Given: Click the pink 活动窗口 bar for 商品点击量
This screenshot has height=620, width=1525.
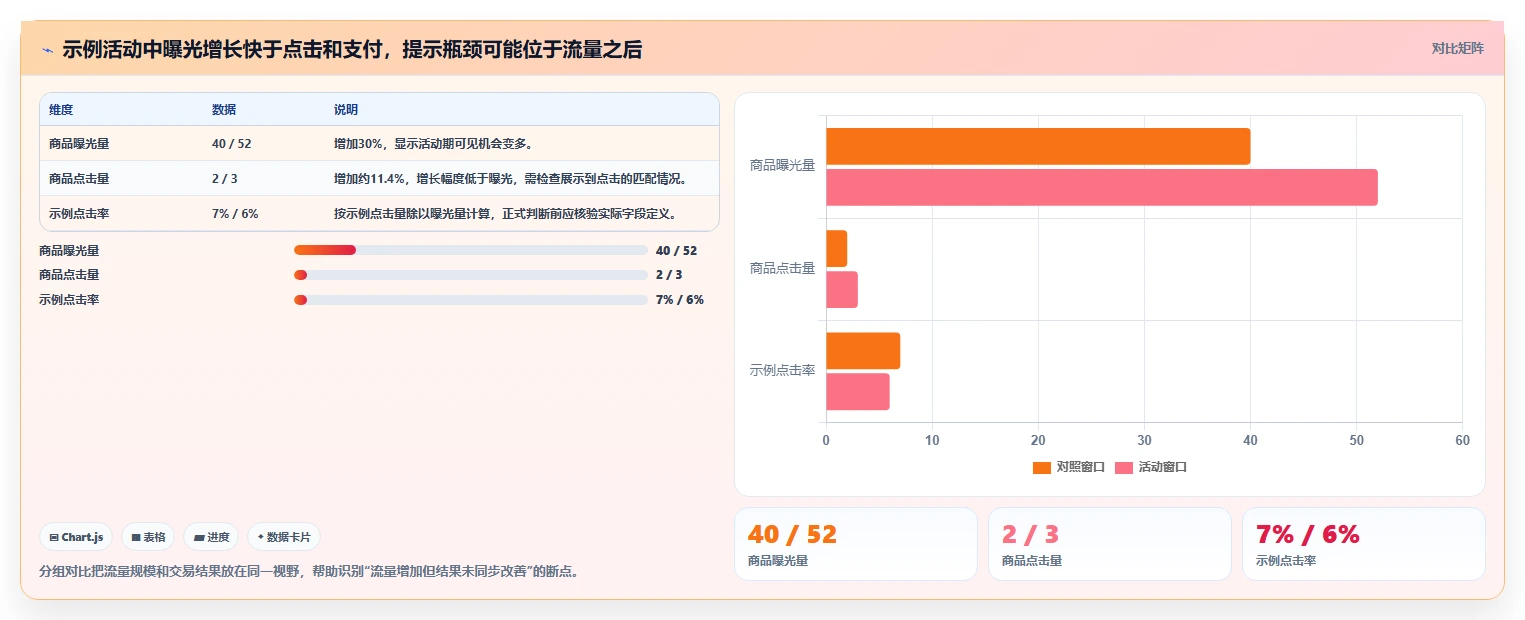Looking at the screenshot, I should [x=842, y=290].
